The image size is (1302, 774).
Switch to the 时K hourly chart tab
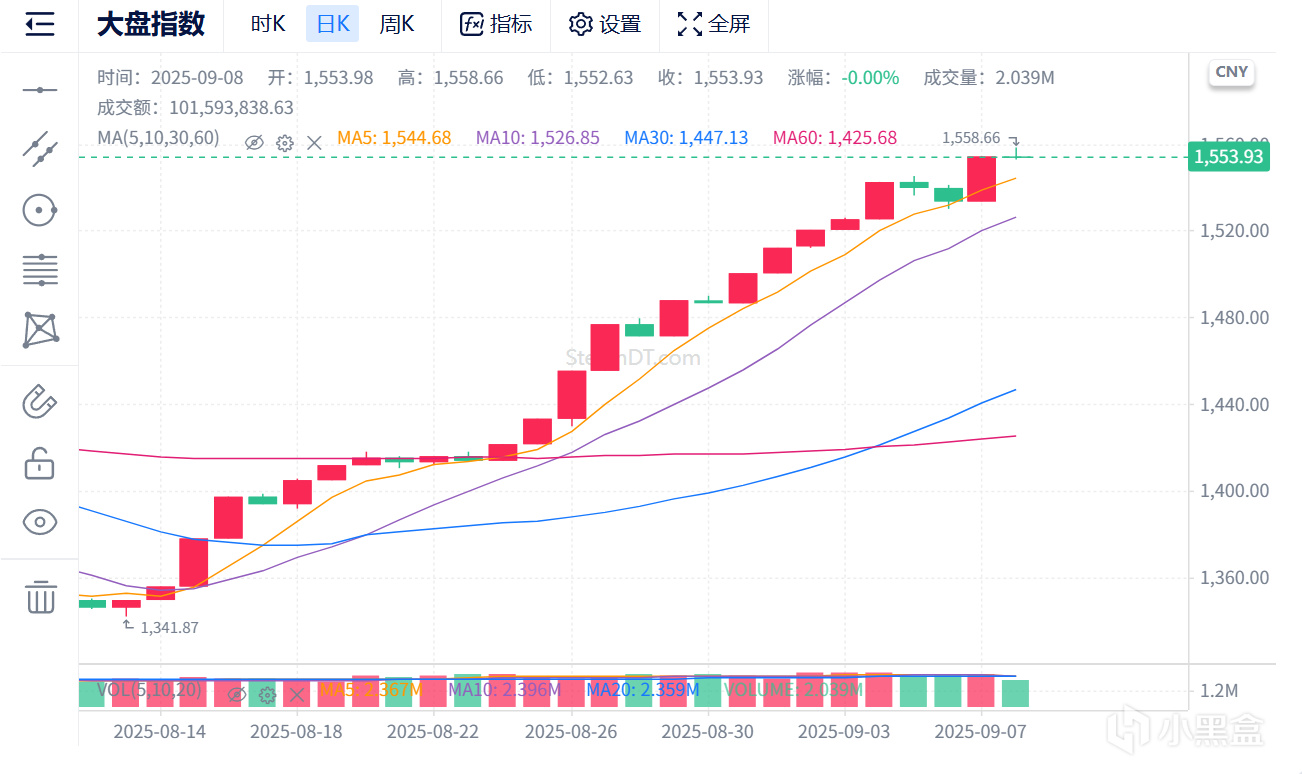[x=268, y=25]
